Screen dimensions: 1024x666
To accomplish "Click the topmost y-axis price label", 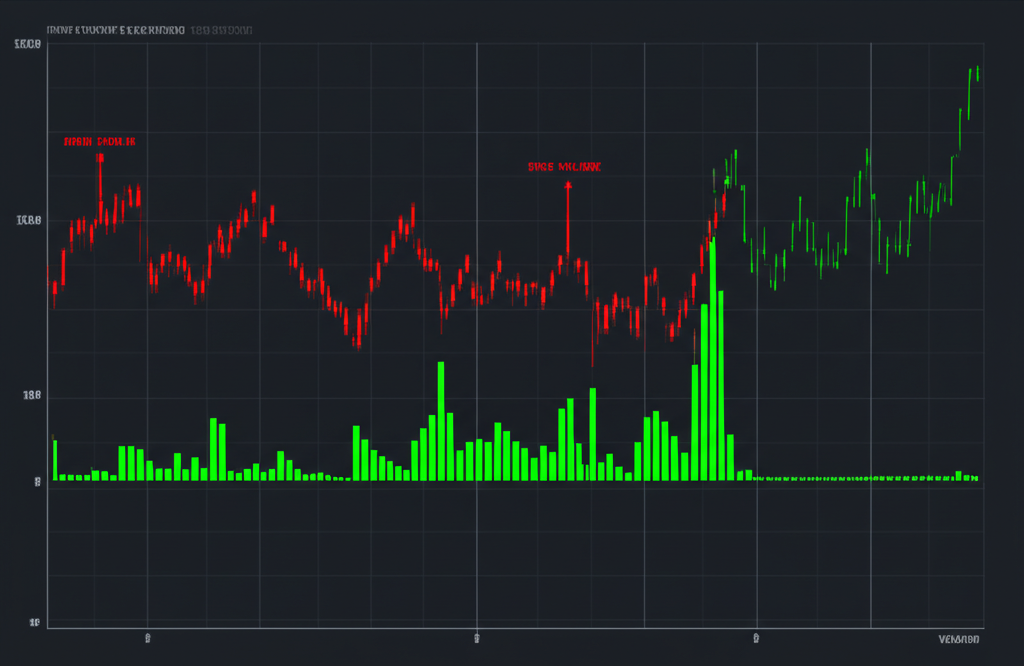I will (29, 45).
